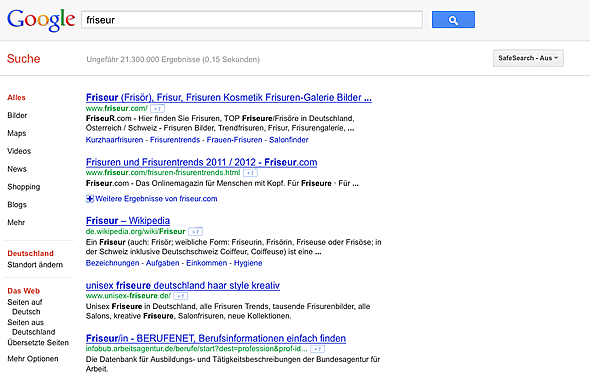
Task: Click green URL www.friseur.com/
Action: pyautogui.click(x=117, y=108)
